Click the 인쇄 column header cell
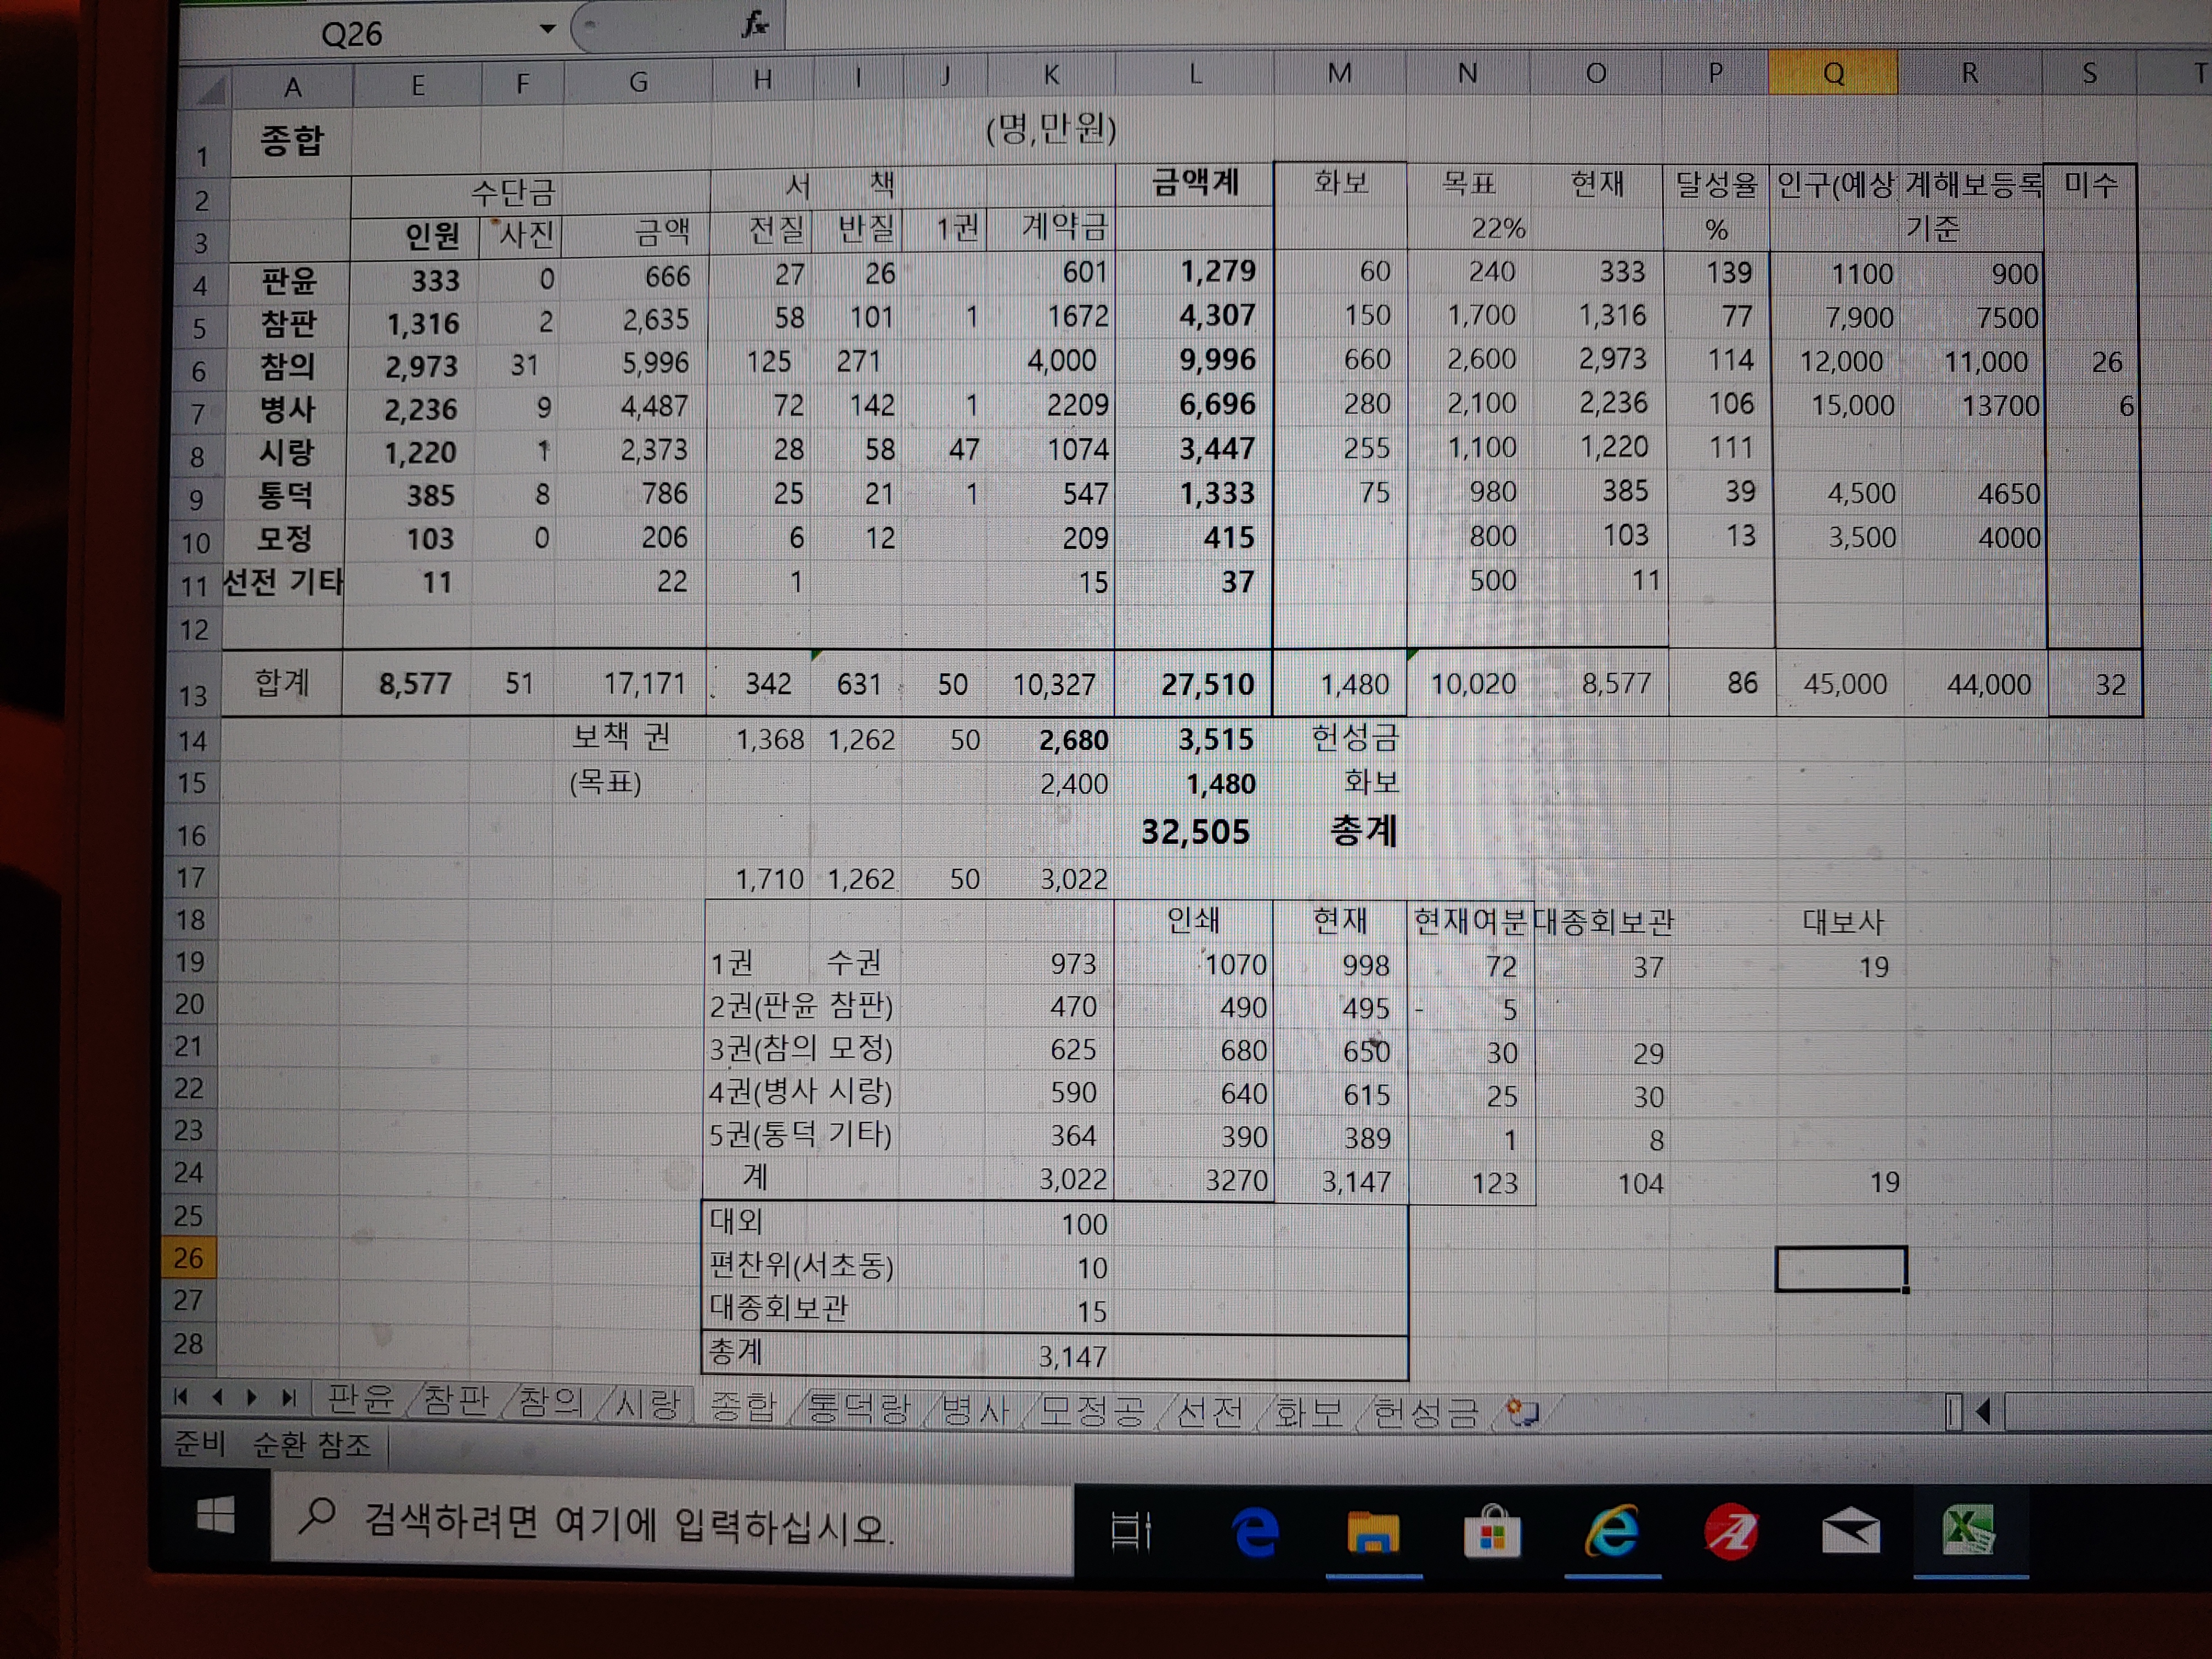Image resolution: width=2212 pixels, height=1659 pixels. (x=1194, y=919)
